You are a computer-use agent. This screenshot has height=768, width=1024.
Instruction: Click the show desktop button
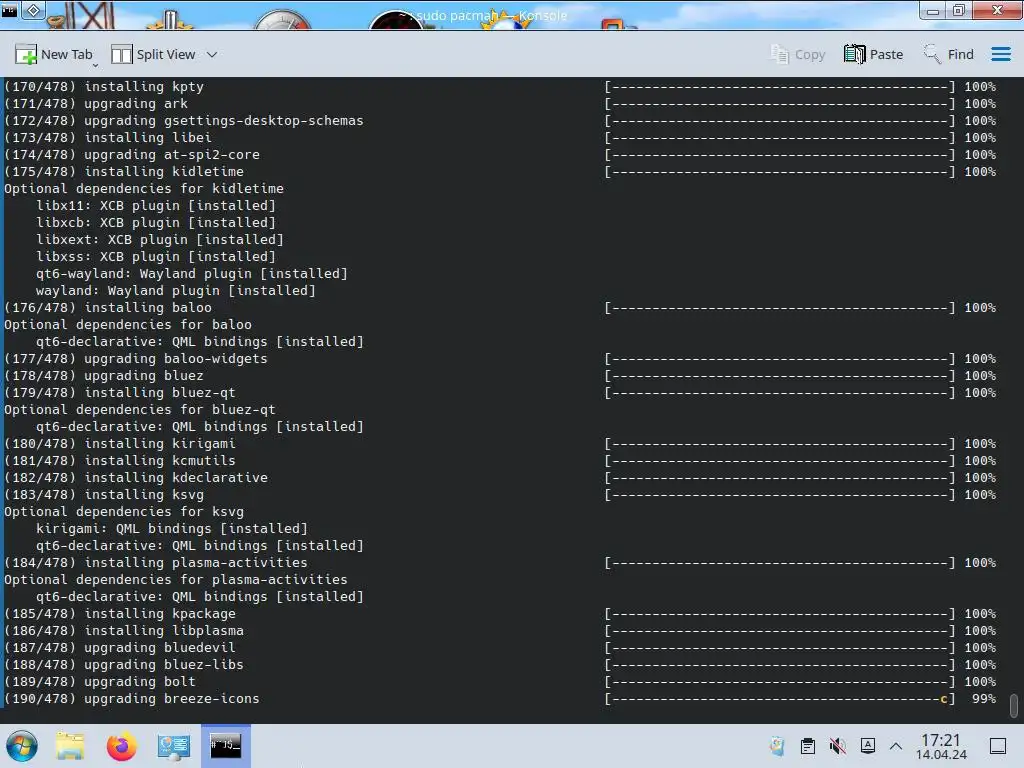[998, 746]
